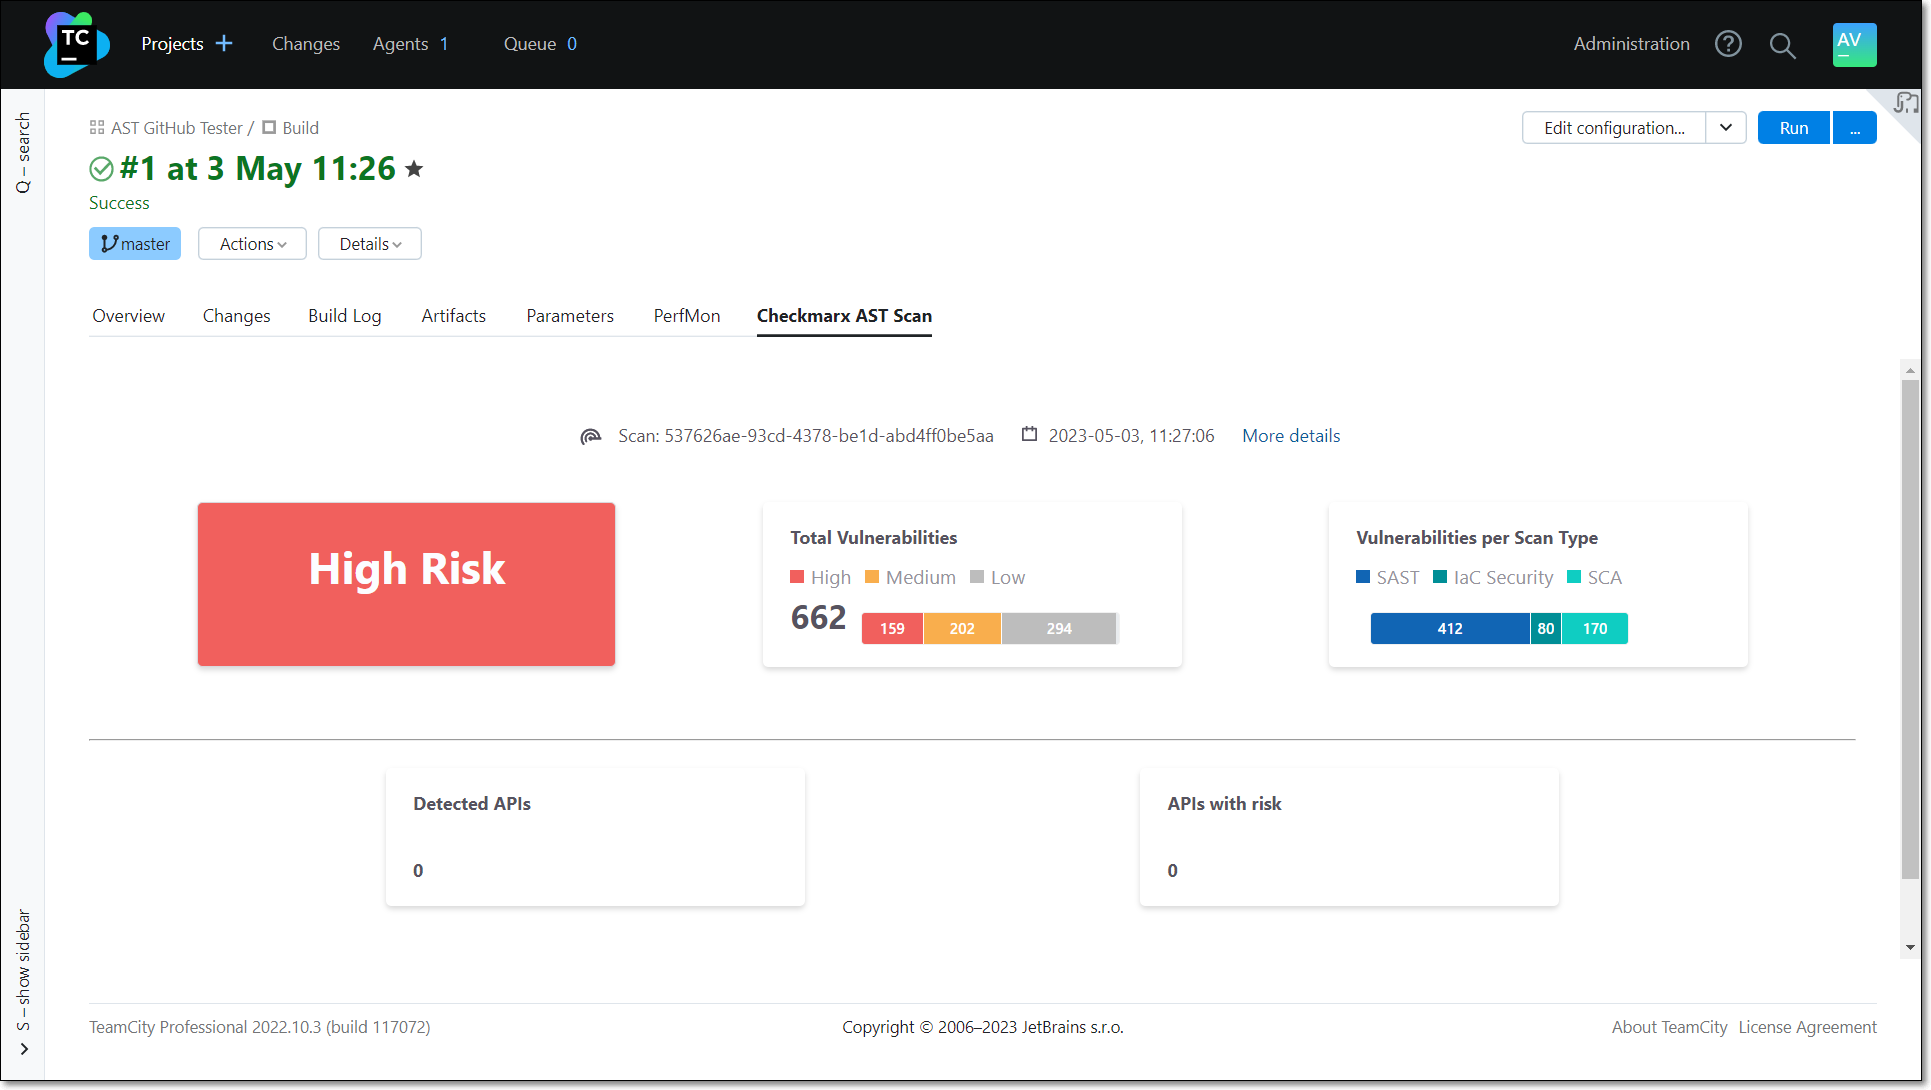The height and width of the screenshot is (1090, 1931).
Task: Click the scan ID text
Action: (x=806, y=436)
